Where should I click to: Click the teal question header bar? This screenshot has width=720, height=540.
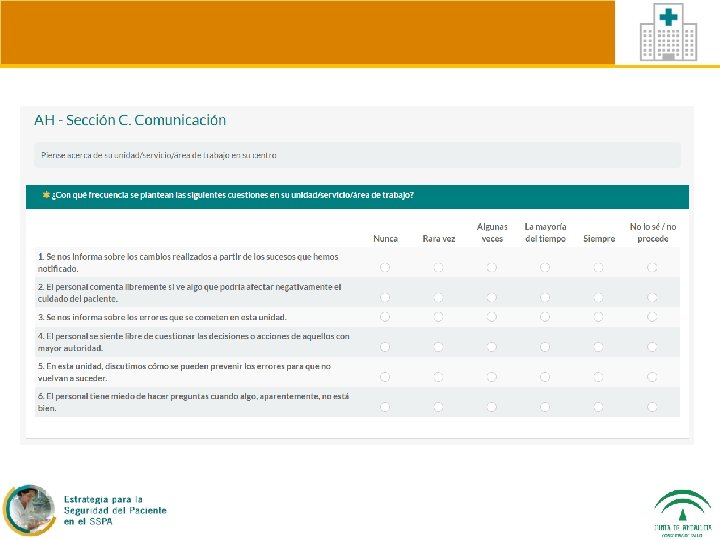pos(357,197)
